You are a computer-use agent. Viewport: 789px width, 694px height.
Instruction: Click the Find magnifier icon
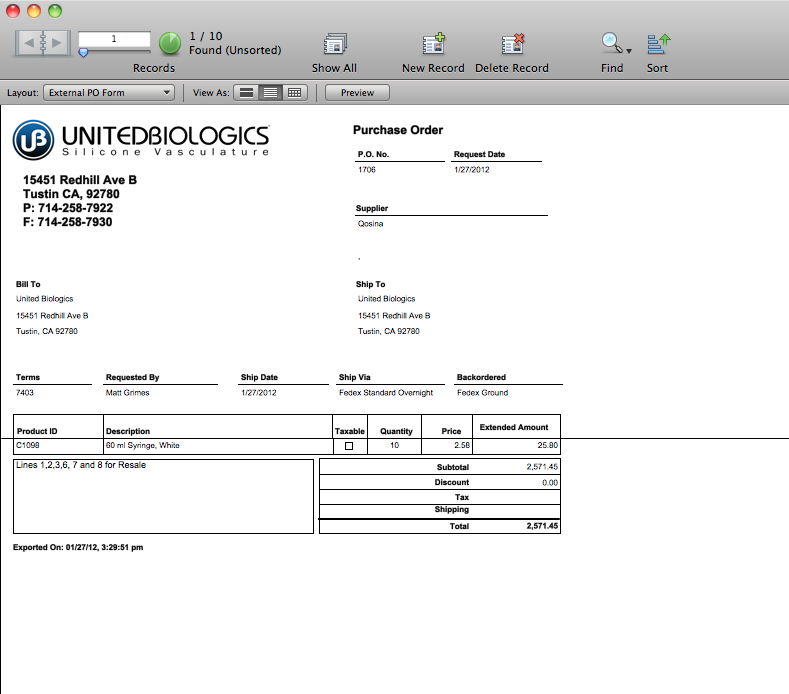coord(610,43)
